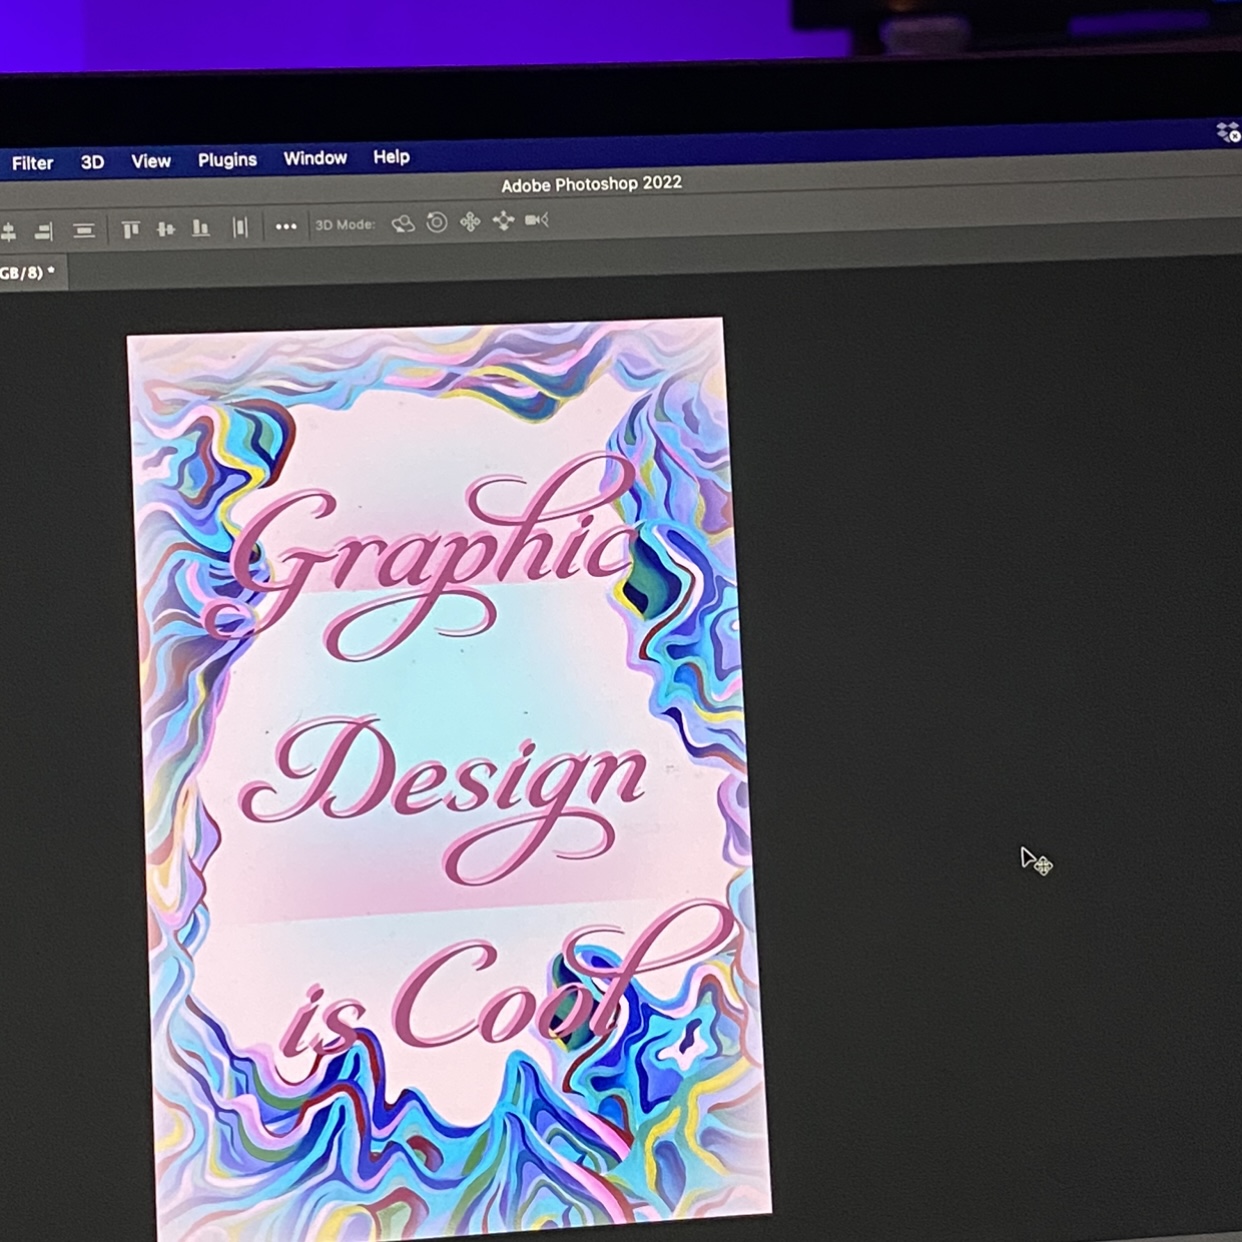
Task: Select the 3D Roll mode icon
Action: point(437,222)
